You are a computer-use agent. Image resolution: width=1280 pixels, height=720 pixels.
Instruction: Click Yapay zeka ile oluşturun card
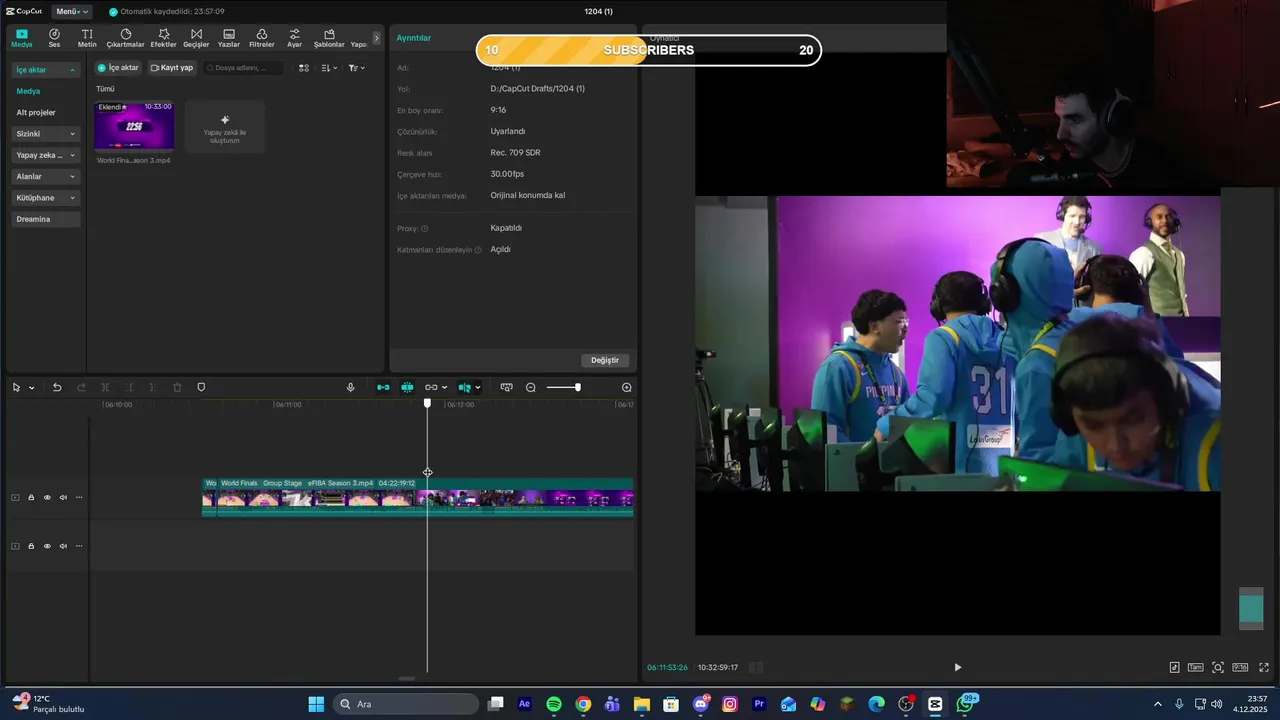point(225,127)
